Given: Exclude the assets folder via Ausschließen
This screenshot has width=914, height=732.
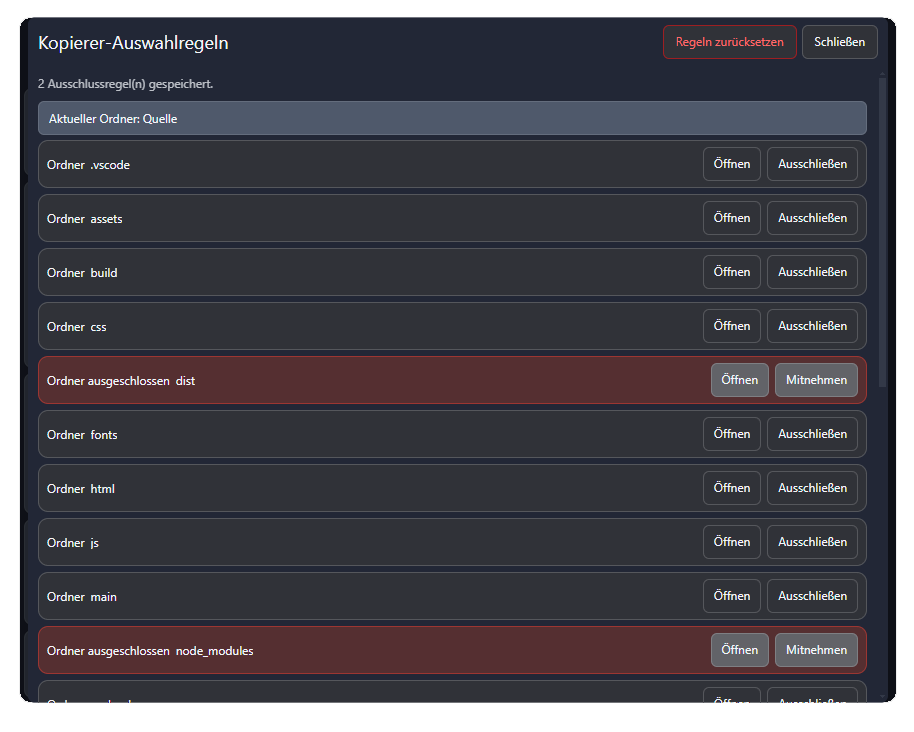Looking at the screenshot, I should [812, 218].
